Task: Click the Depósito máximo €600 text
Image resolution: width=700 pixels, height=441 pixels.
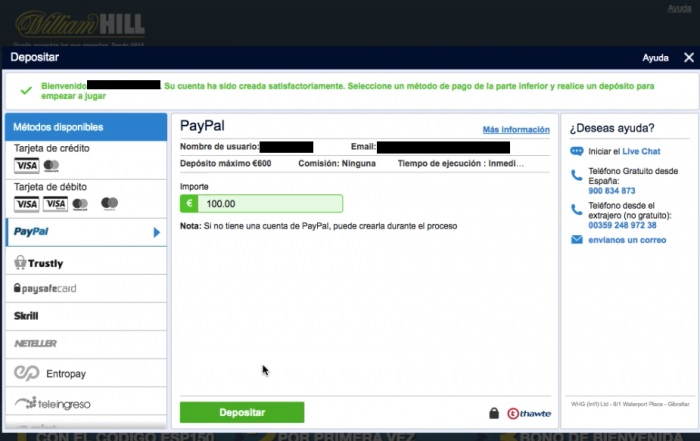Action: coord(225,163)
